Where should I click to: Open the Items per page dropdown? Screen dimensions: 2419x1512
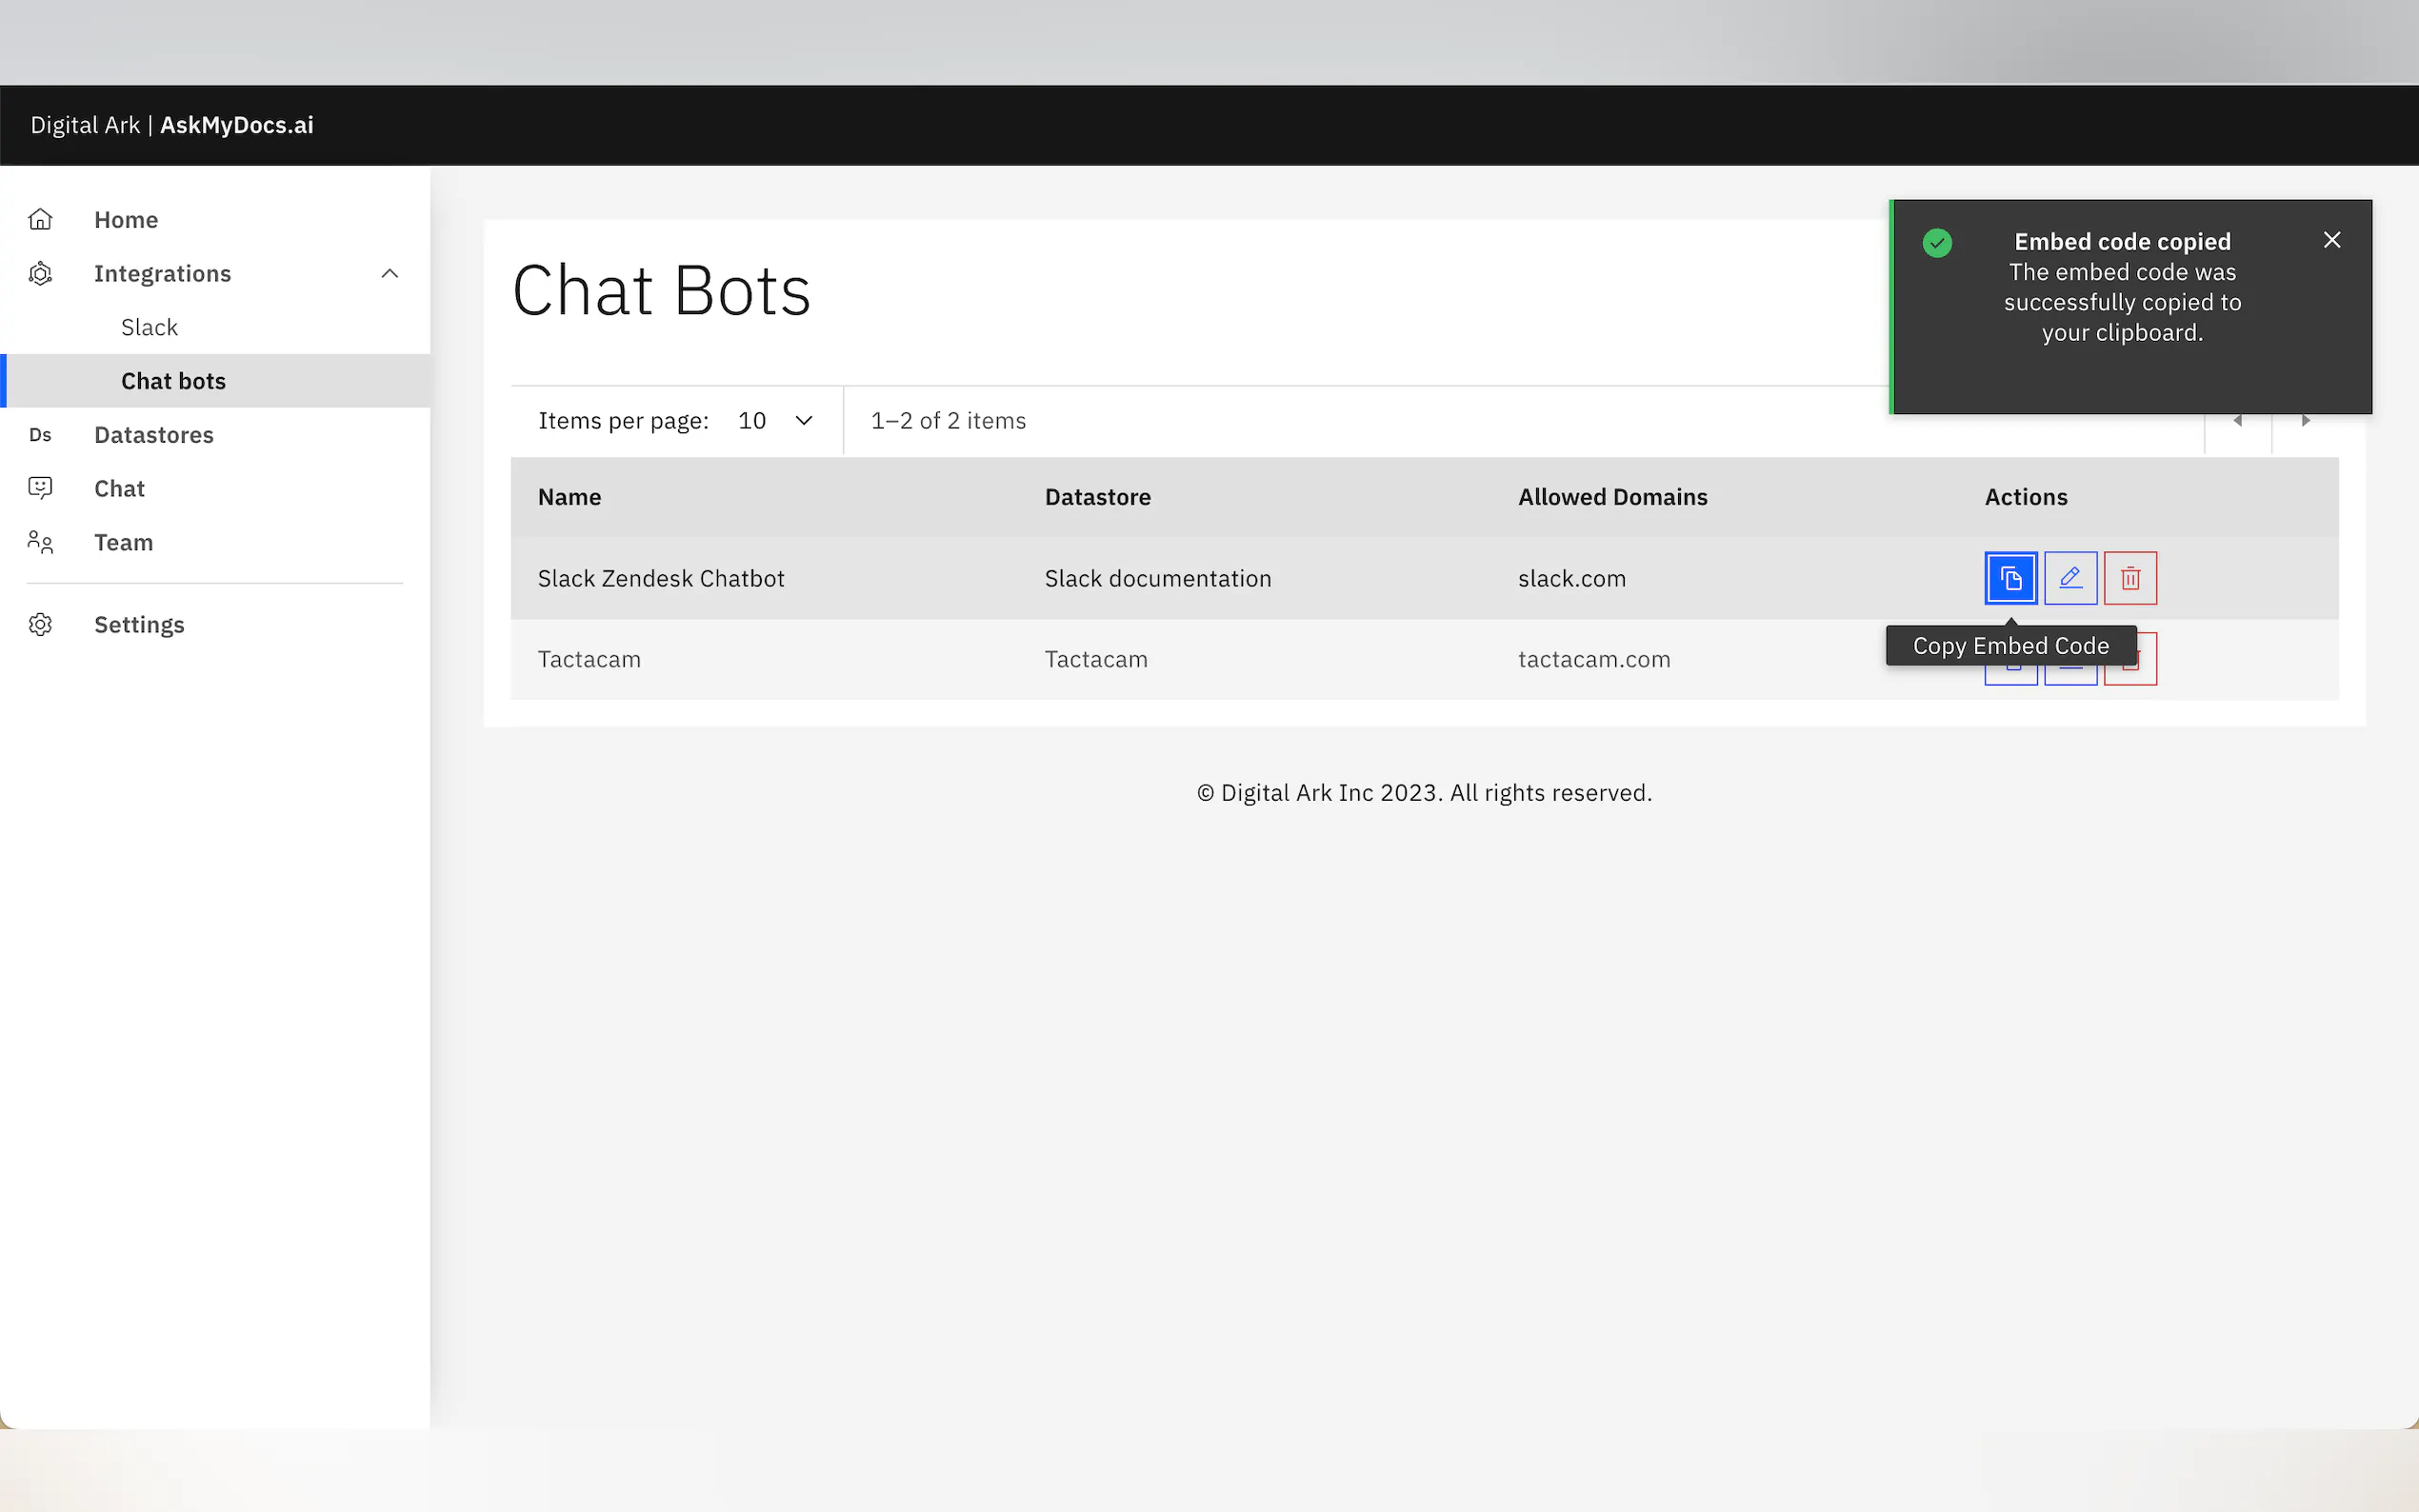coord(775,421)
